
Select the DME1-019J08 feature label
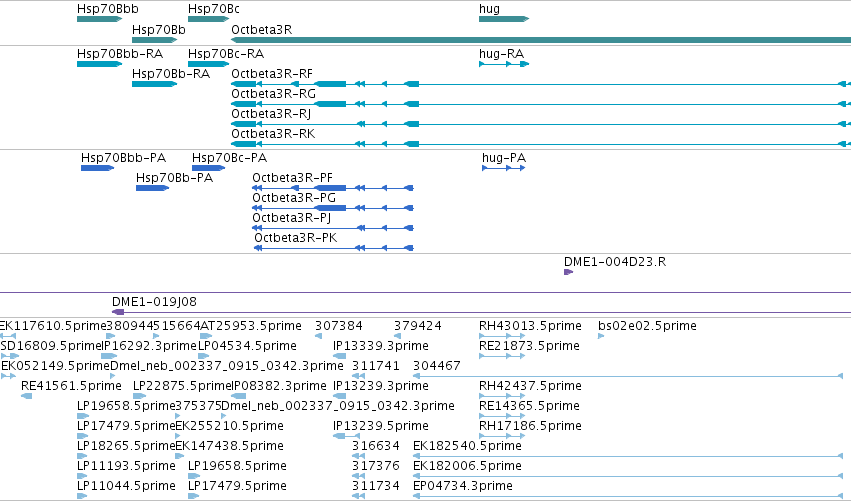click(154, 302)
